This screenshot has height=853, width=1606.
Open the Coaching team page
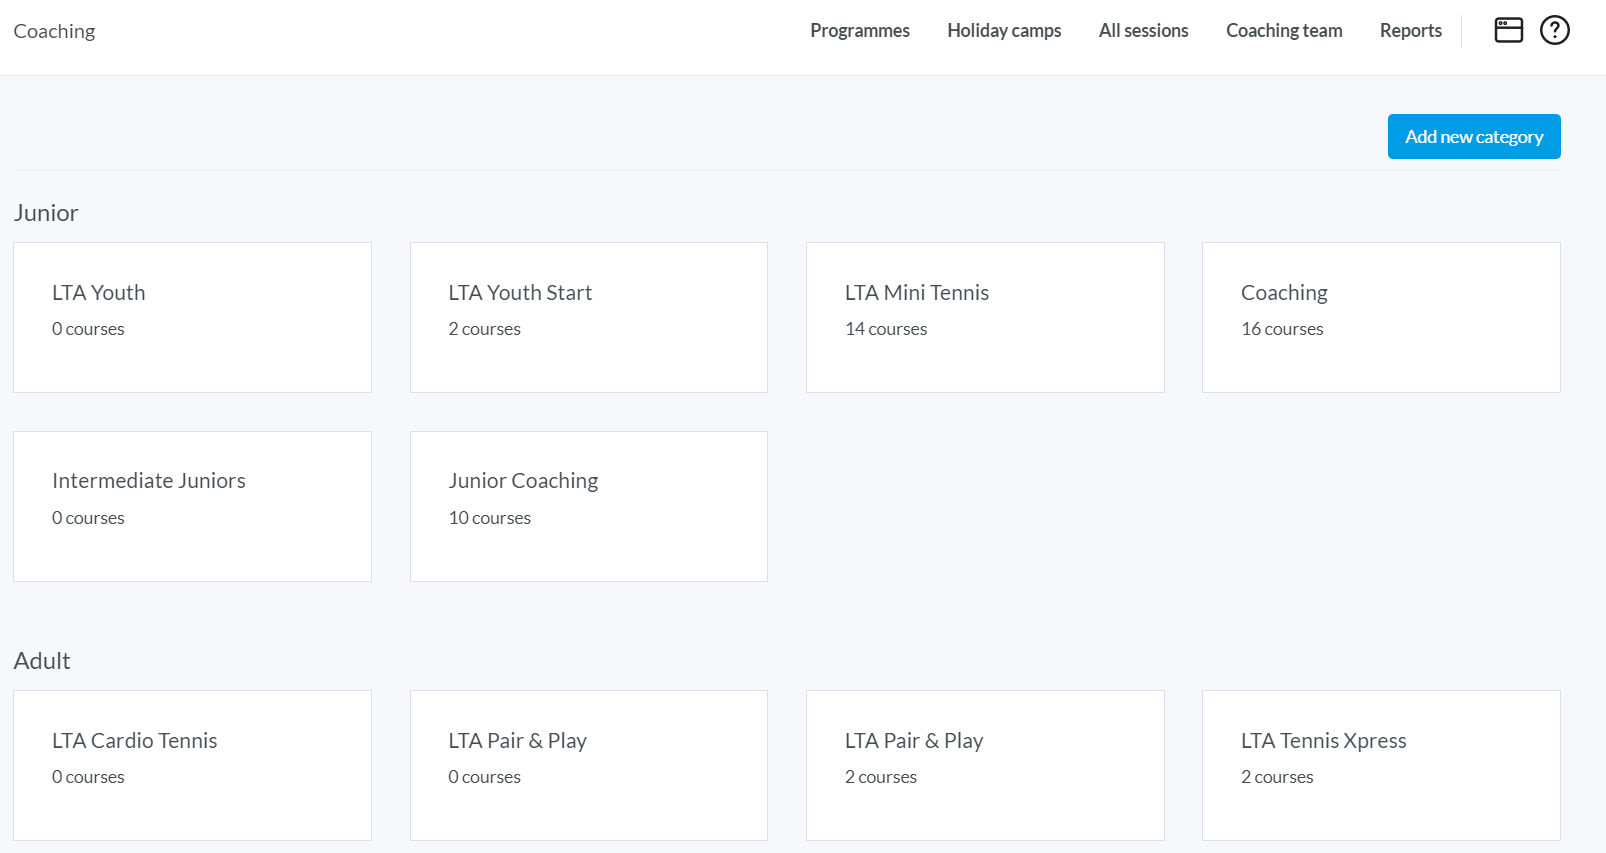tap(1284, 31)
